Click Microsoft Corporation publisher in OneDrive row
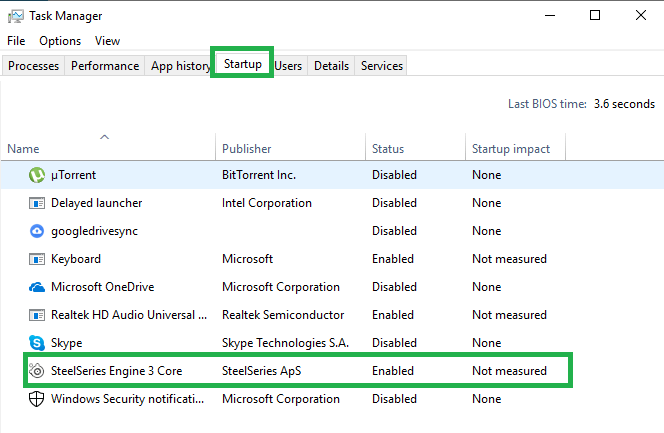Viewport: 664px width, 433px height. [281, 287]
